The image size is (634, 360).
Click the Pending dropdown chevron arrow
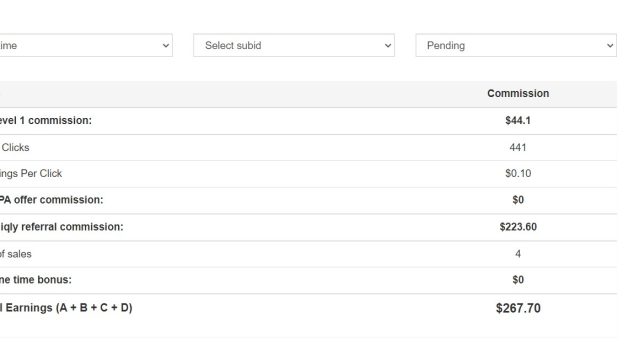(x=610, y=46)
